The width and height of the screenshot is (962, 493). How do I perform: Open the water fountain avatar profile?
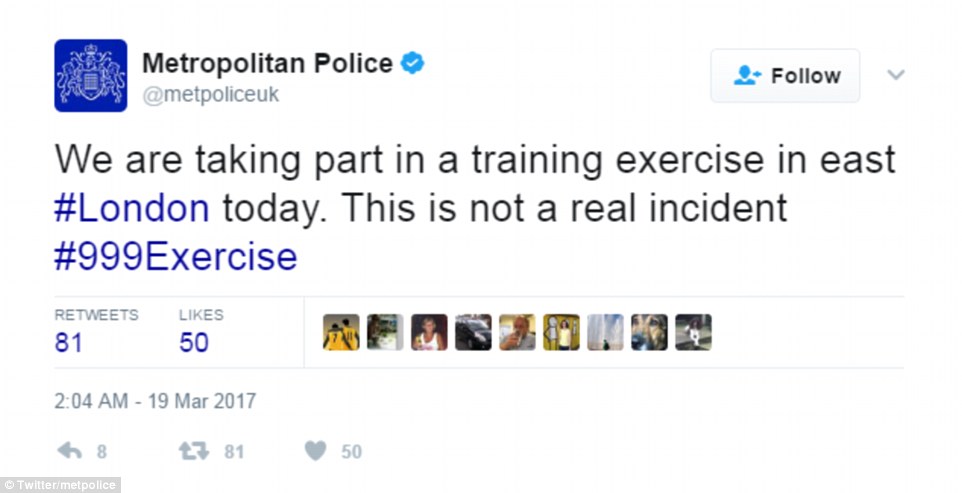click(605, 332)
